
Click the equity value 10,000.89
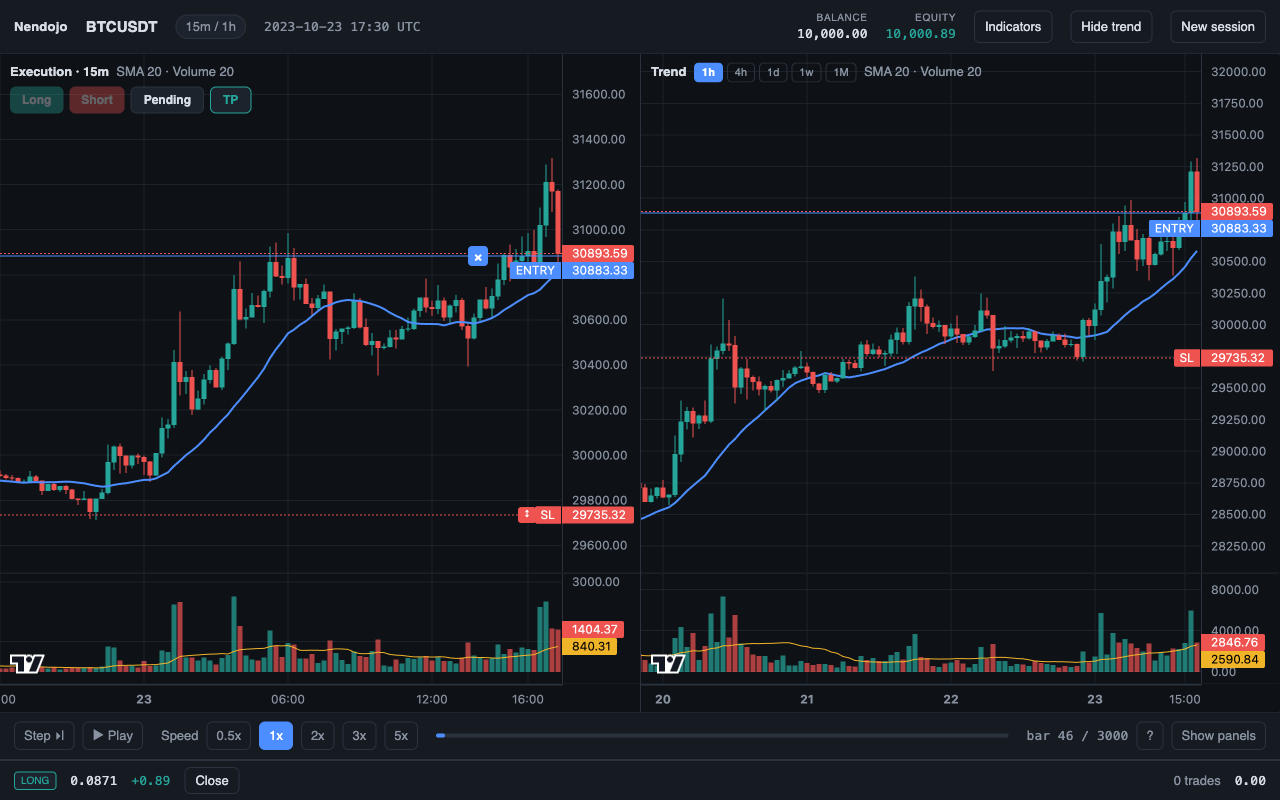[x=920, y=34]
